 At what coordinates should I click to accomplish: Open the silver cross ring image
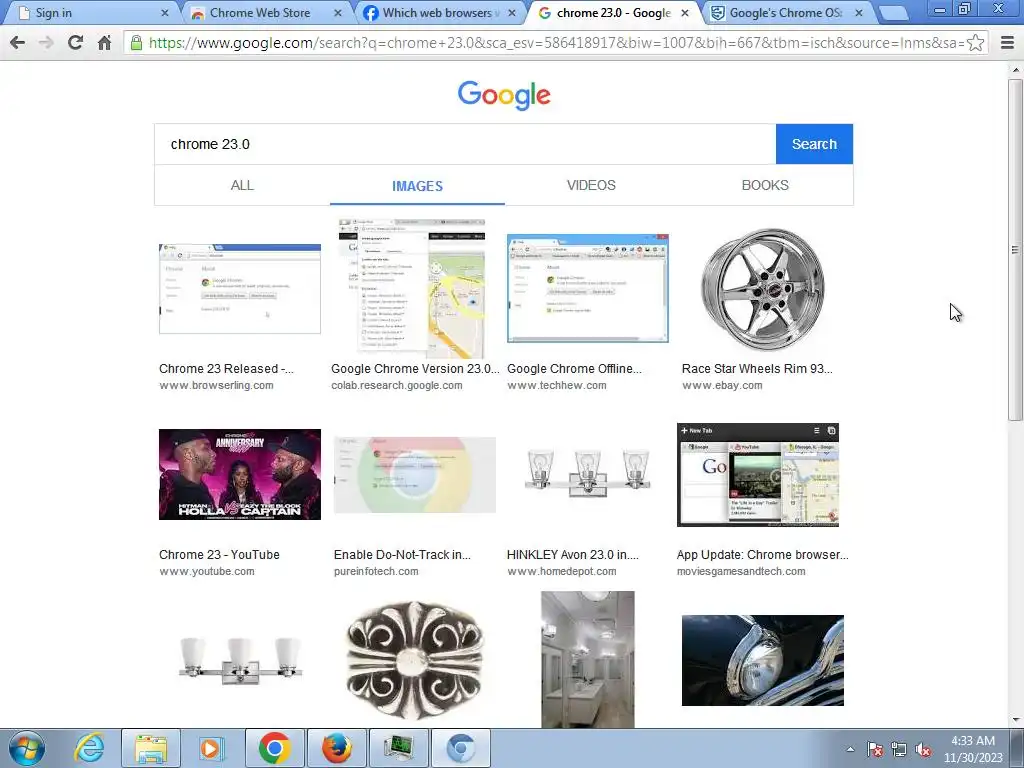click(x=415, y=660)
